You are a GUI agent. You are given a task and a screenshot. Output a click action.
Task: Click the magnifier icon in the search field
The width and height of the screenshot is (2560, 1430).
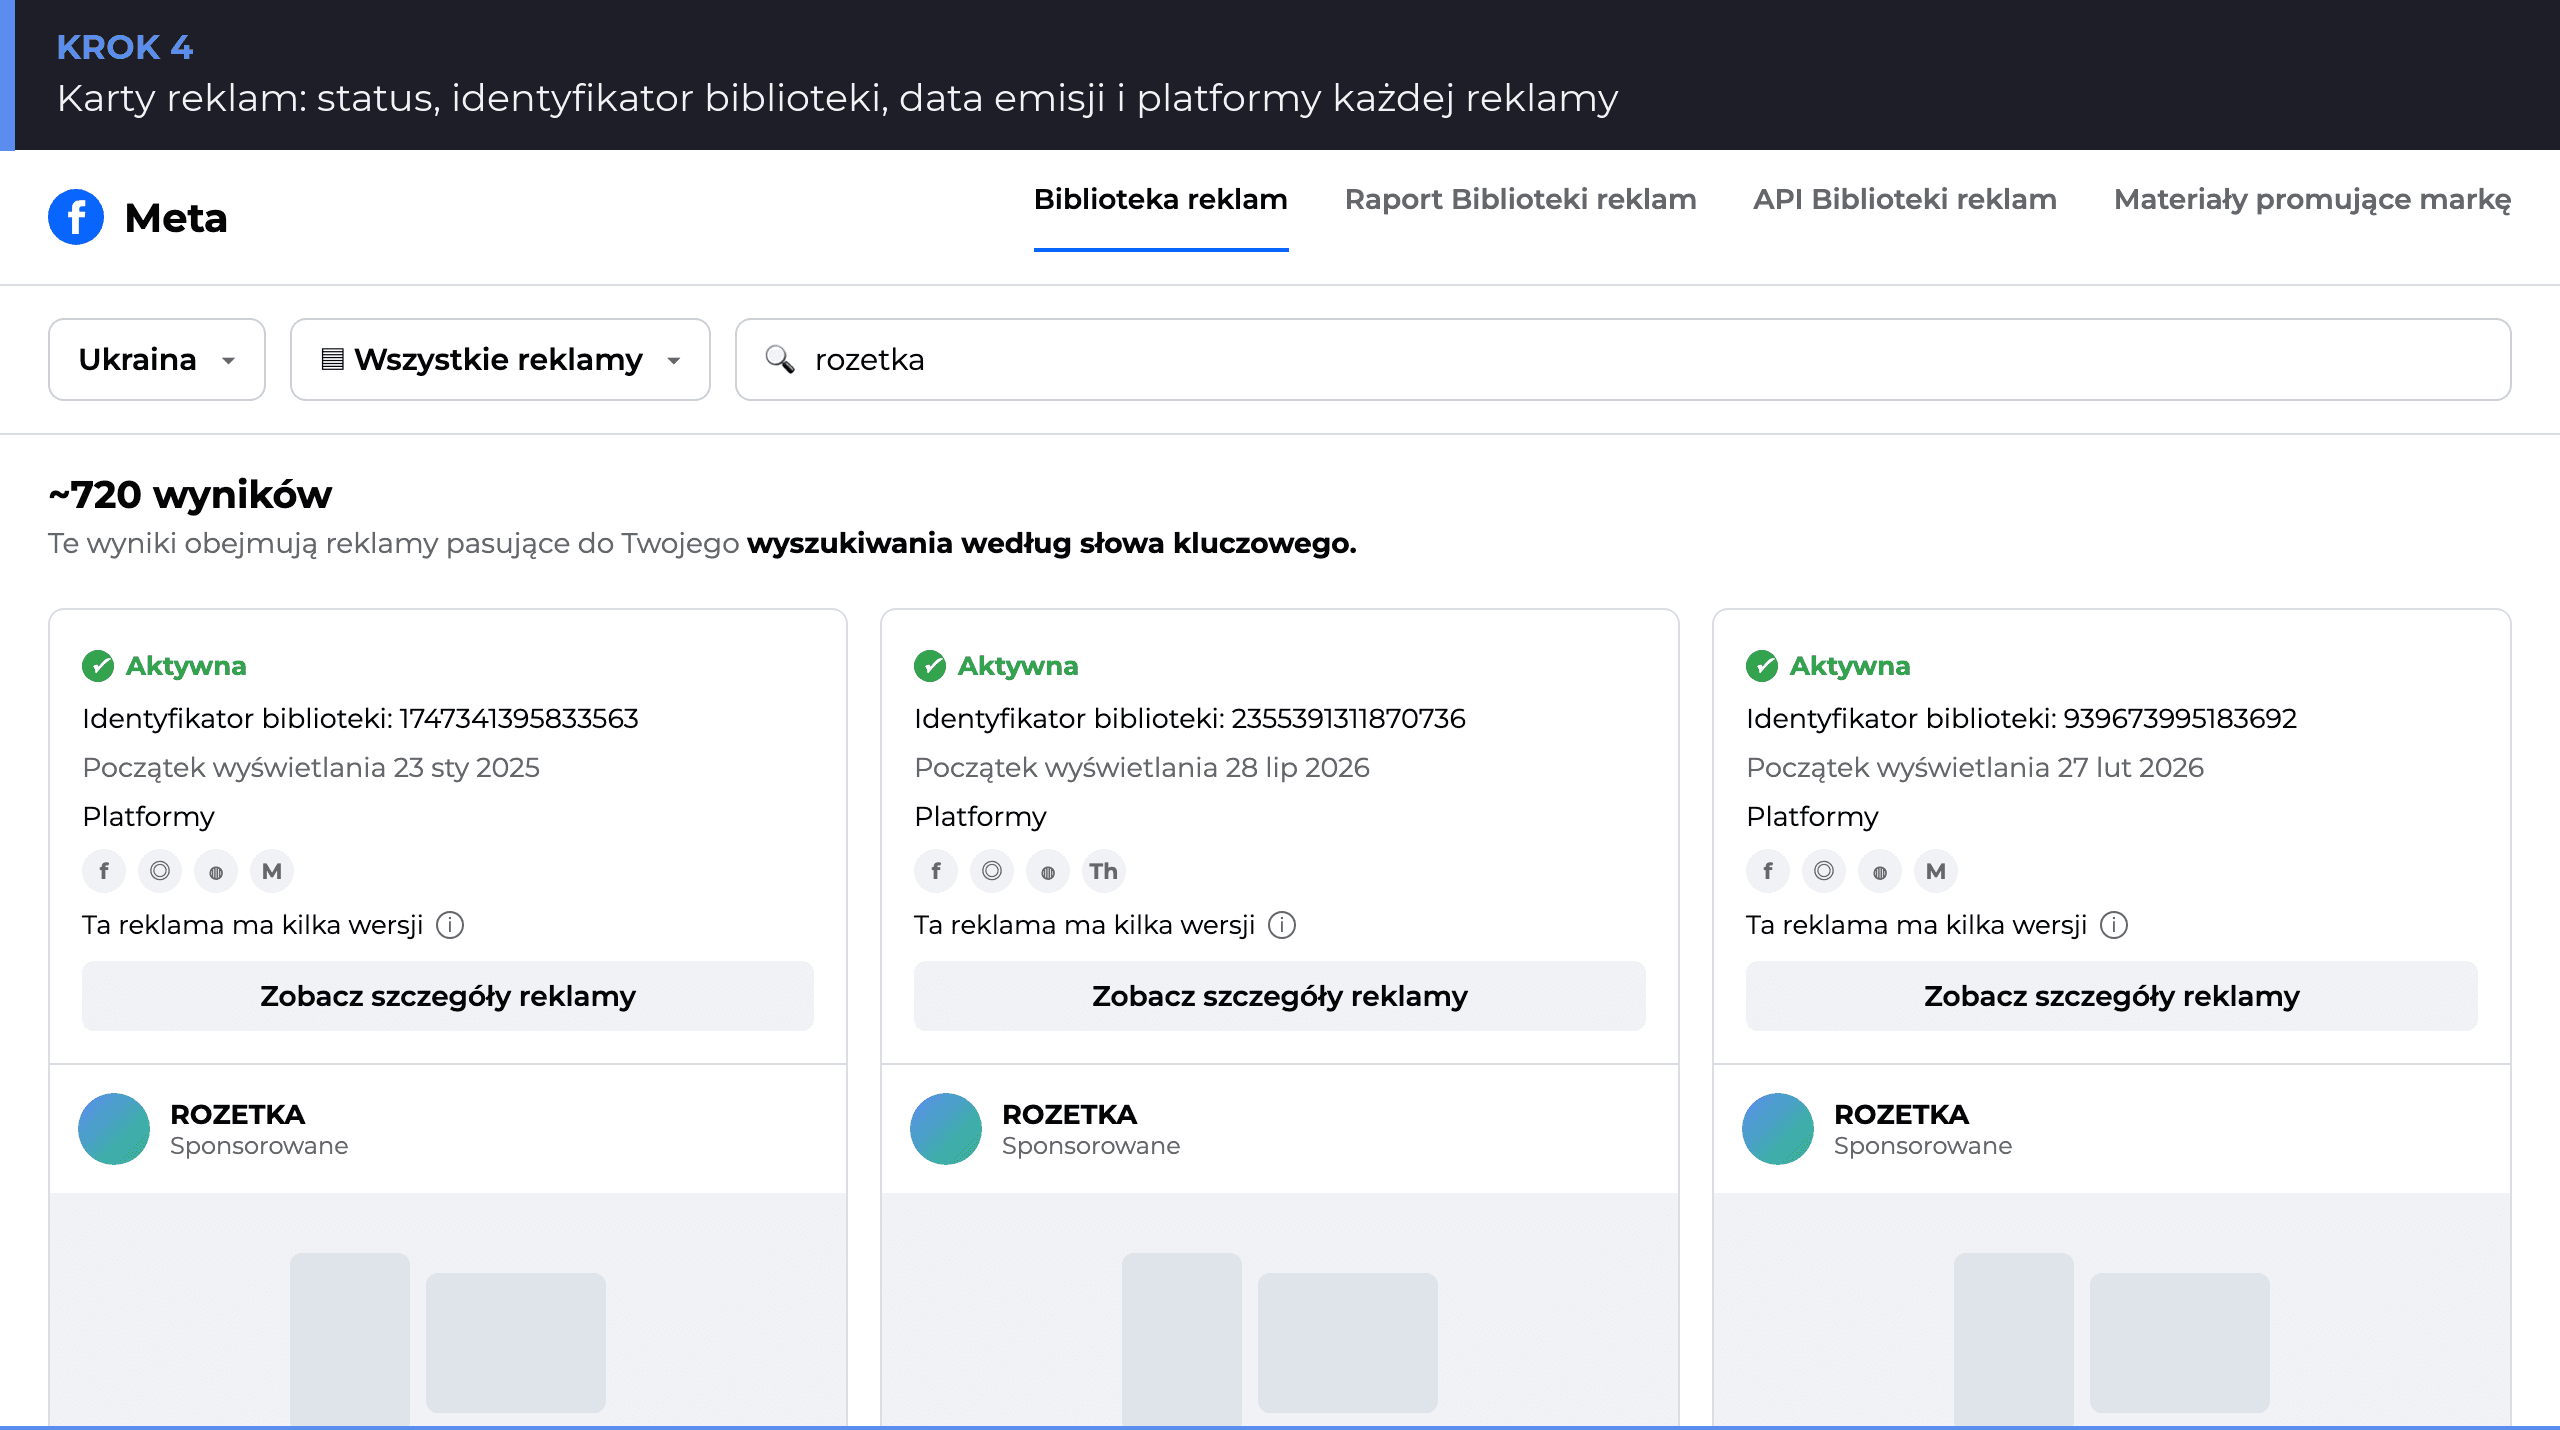[780, 359]
